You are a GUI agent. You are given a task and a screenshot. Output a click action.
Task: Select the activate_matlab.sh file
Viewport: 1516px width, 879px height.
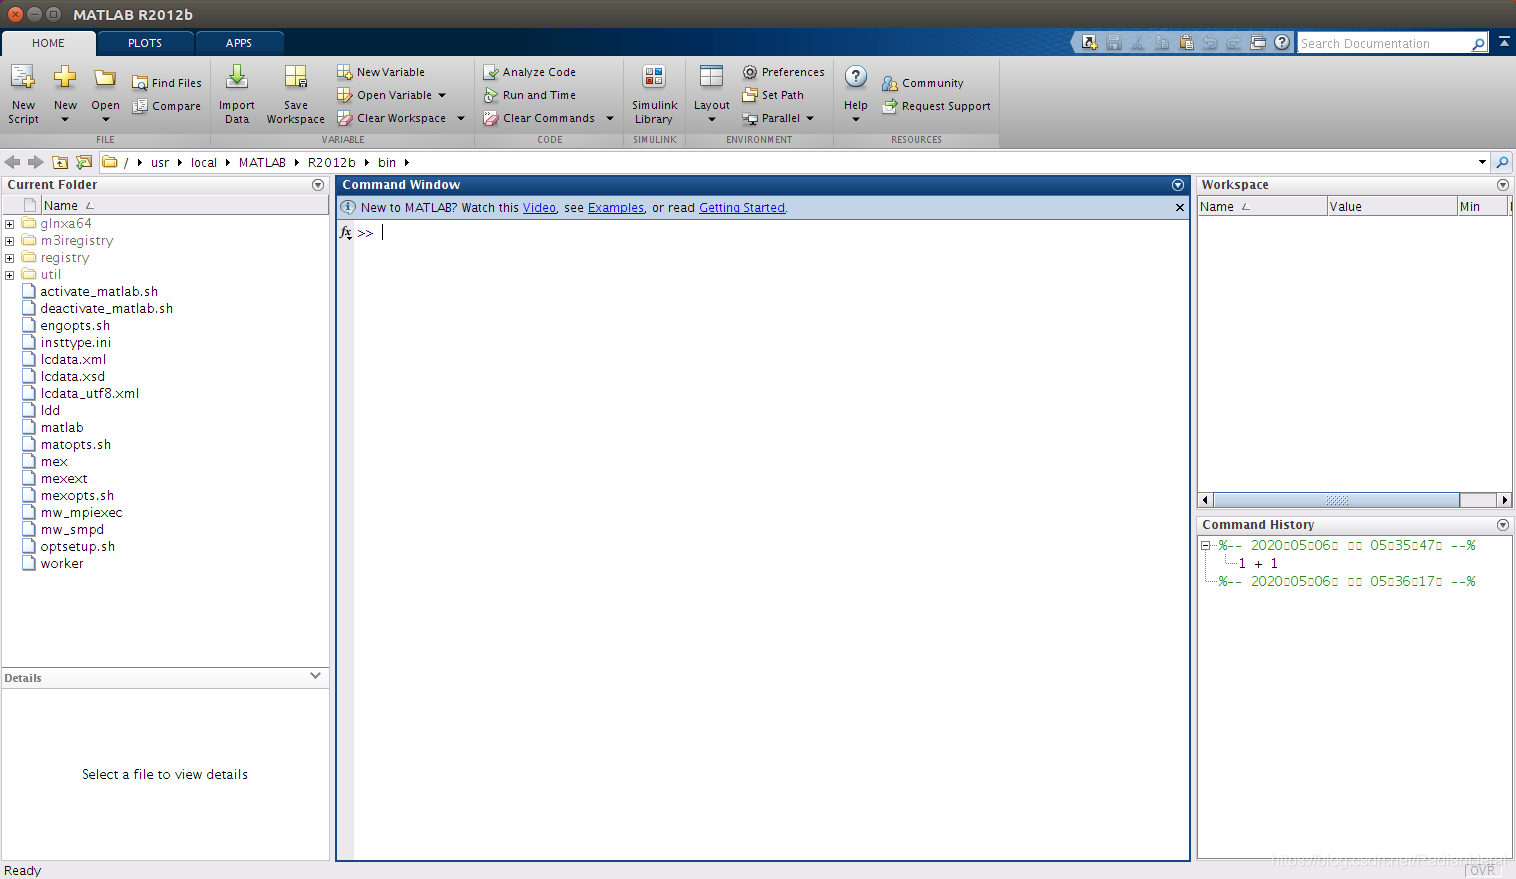99,292
